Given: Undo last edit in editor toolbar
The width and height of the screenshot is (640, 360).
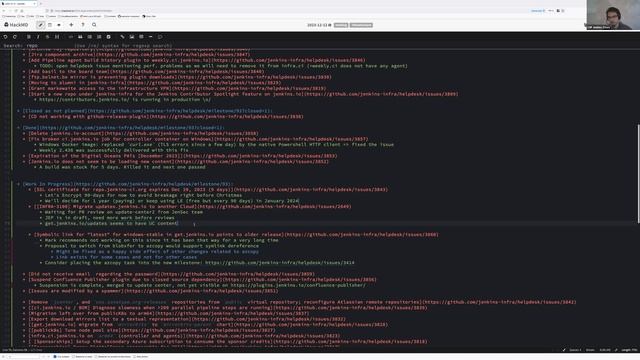Looking at the screenshot, I should (x=5, y=37).
